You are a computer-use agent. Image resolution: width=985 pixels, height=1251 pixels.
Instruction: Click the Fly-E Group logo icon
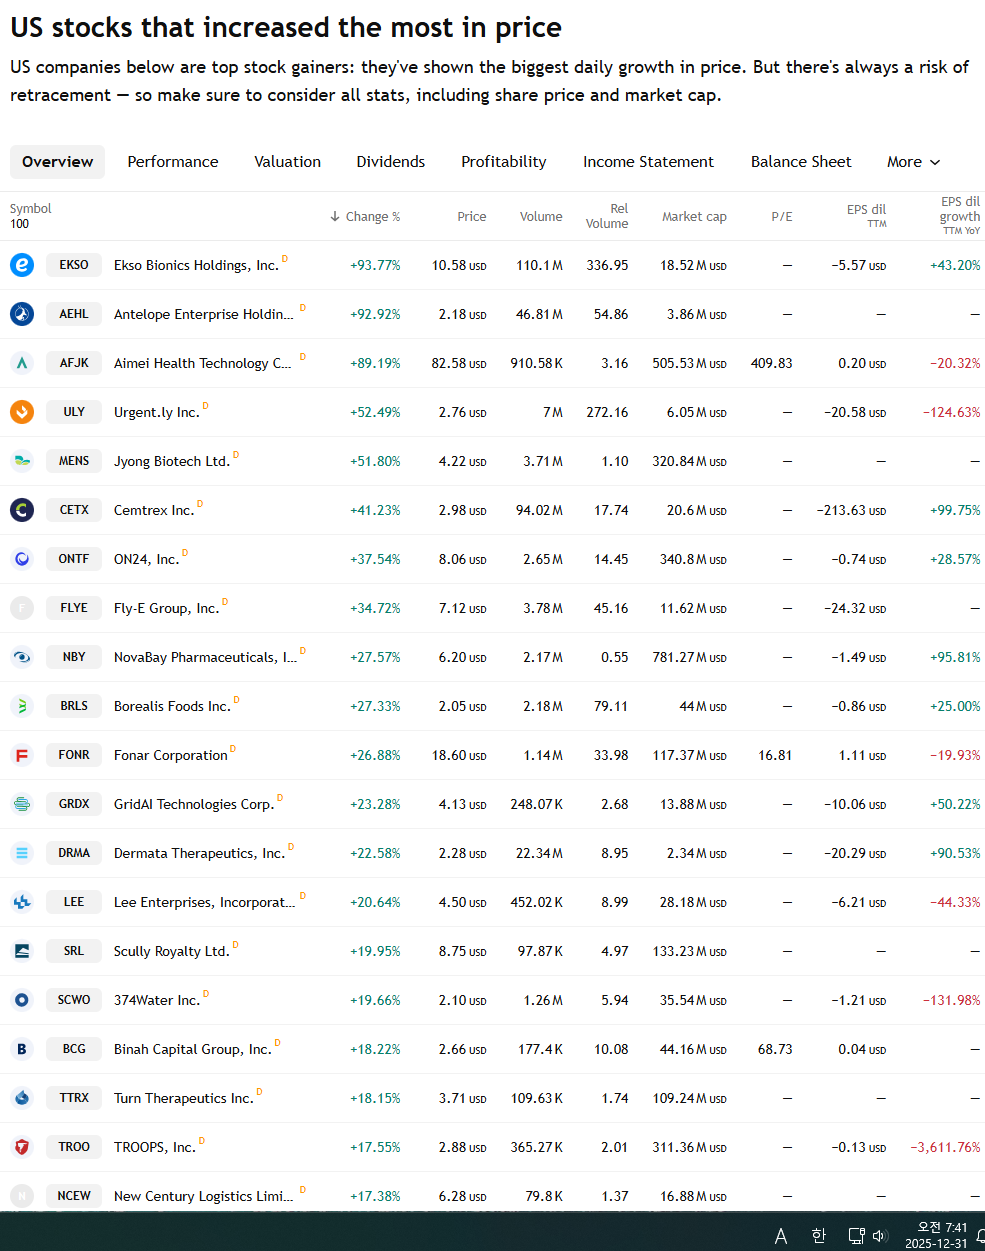coord(22,608)
